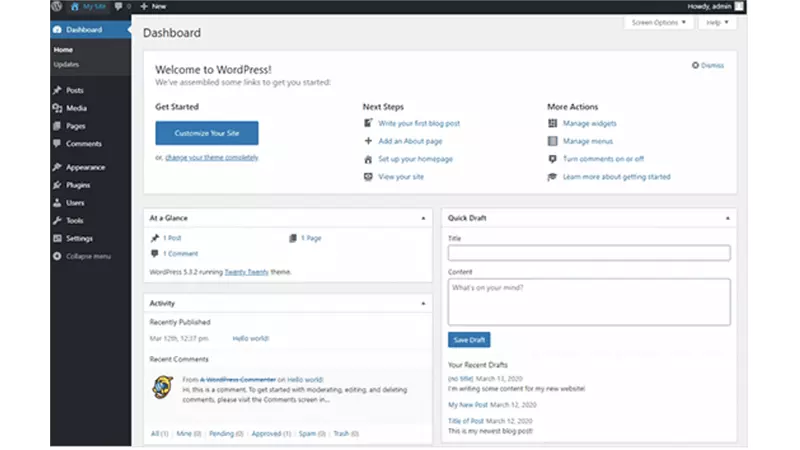Click the Quick Draft Title field
Image resolution: width=800 pixels, height=450 pixels.
pos(589,253)
